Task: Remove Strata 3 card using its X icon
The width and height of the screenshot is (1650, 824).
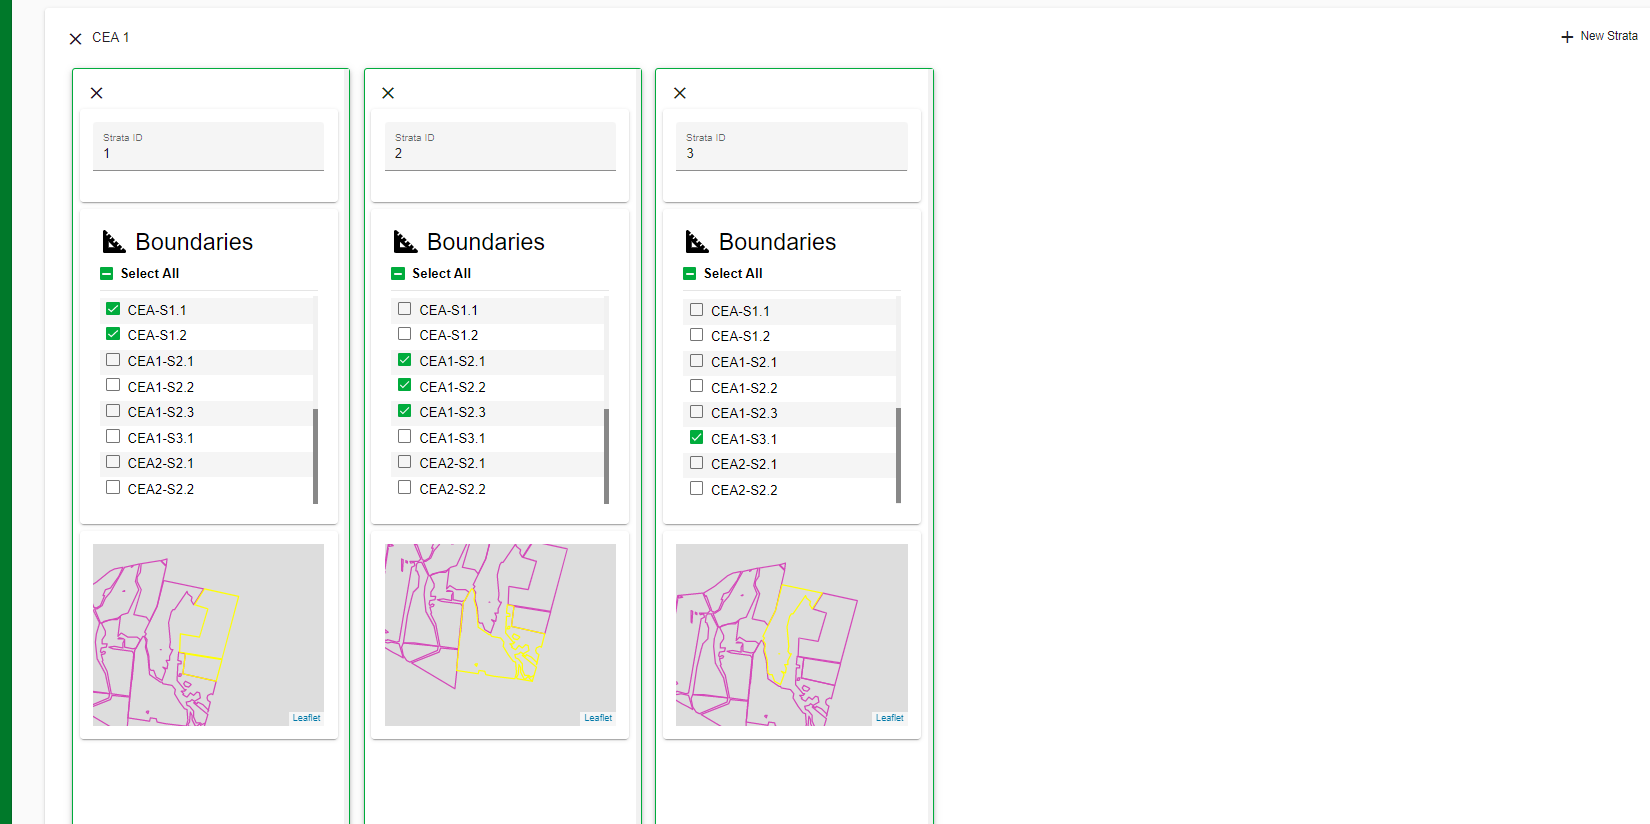Action: pyautogui.click(x=680, y=93)
